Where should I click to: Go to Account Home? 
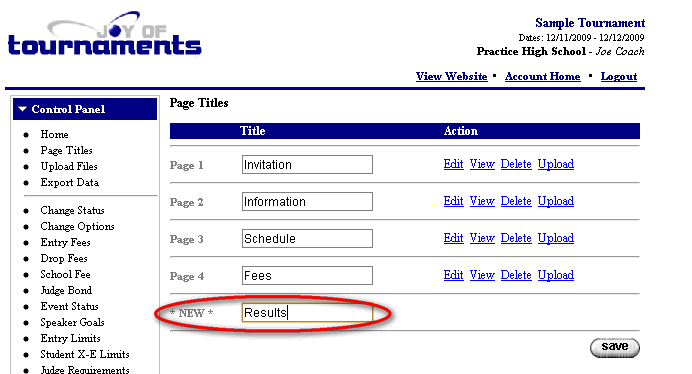point(542,76)
